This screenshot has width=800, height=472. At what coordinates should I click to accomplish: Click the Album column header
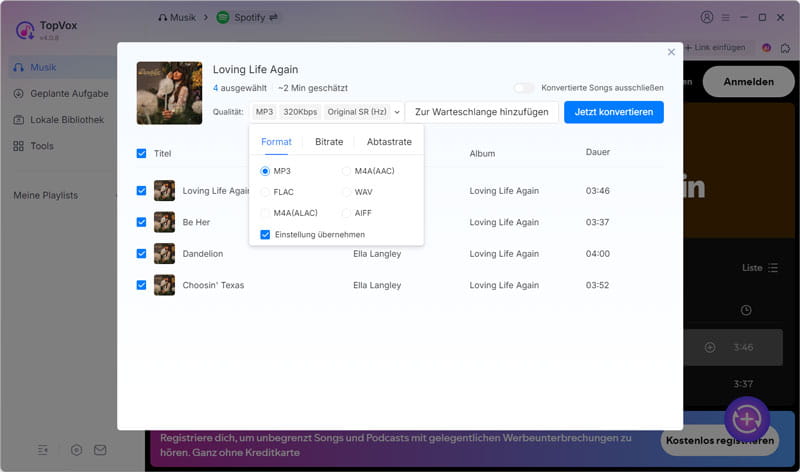click(482, 154)
